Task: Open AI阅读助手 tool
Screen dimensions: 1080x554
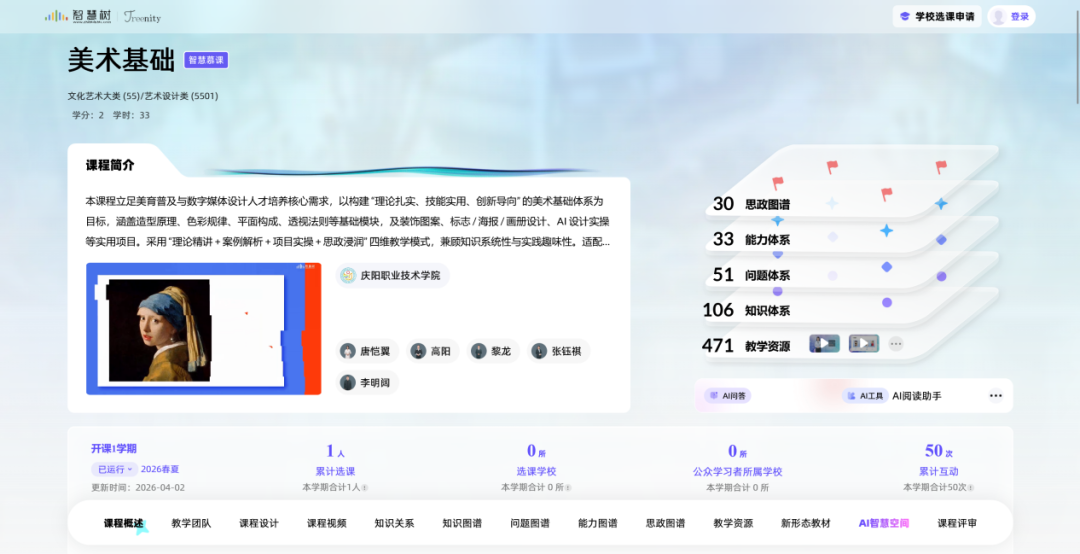Action: click(917, 396)
